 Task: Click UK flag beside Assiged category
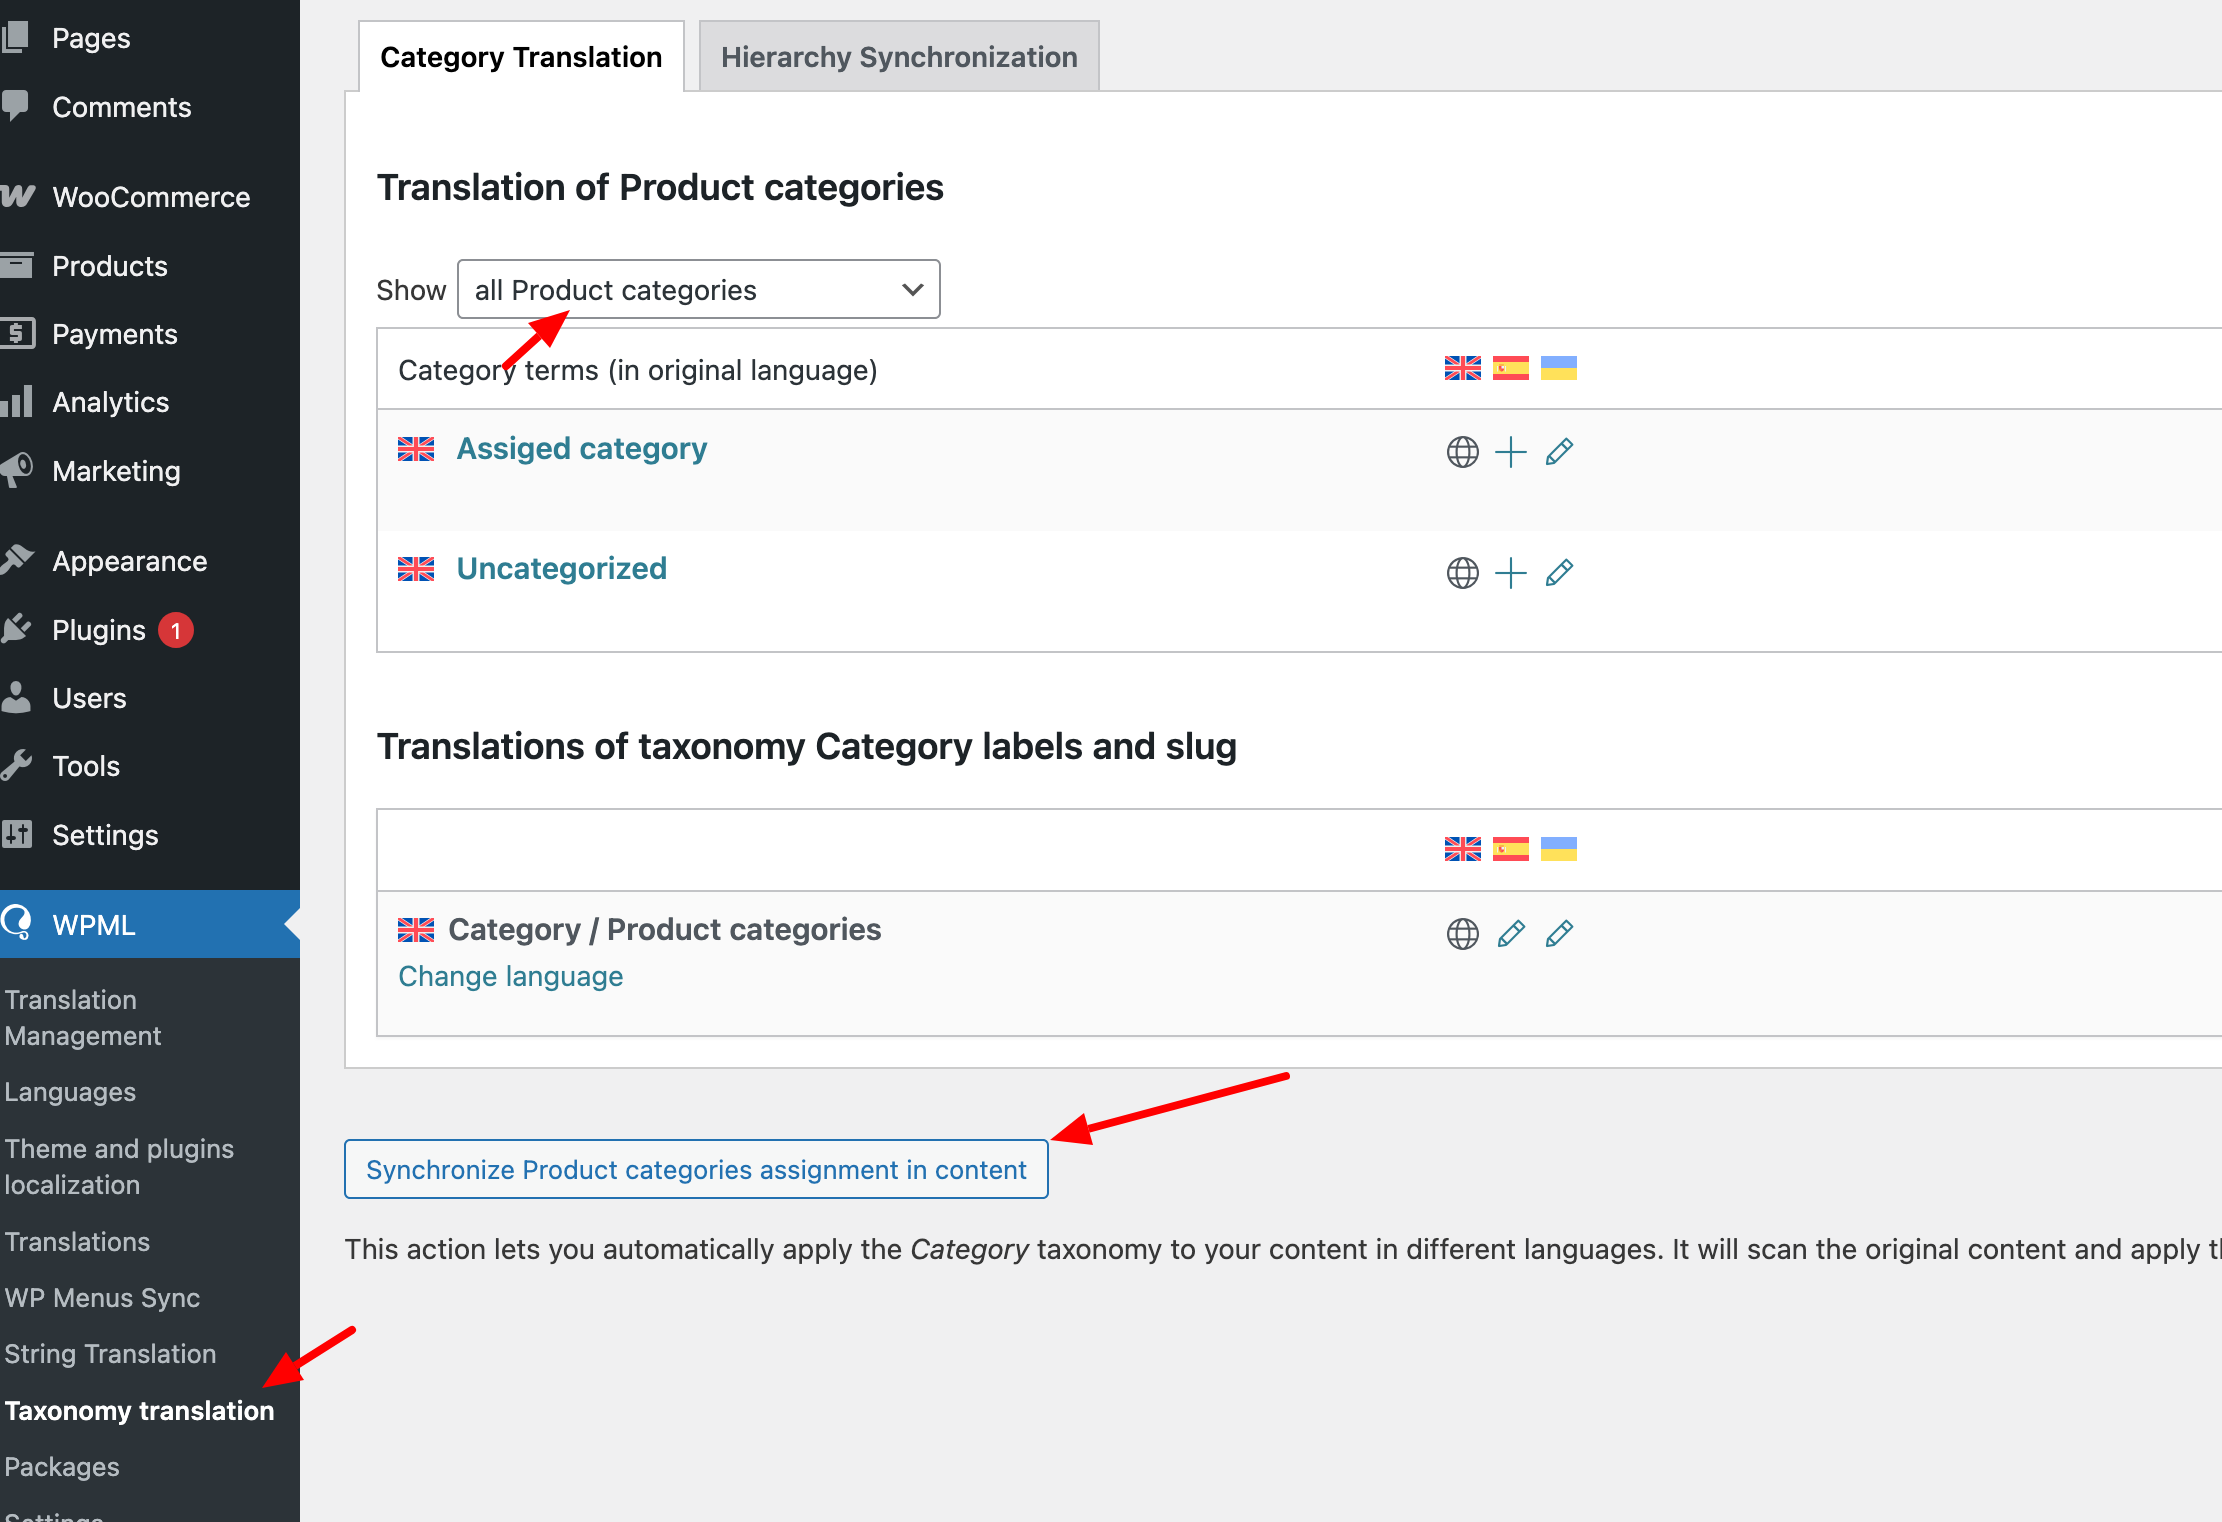point(416,449)
